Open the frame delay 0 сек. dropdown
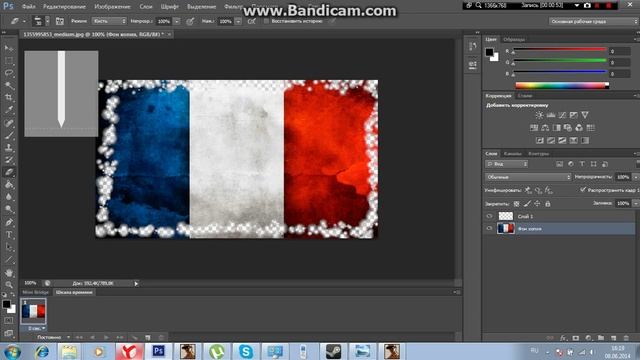The image size is (640, 360). (37, 328)
